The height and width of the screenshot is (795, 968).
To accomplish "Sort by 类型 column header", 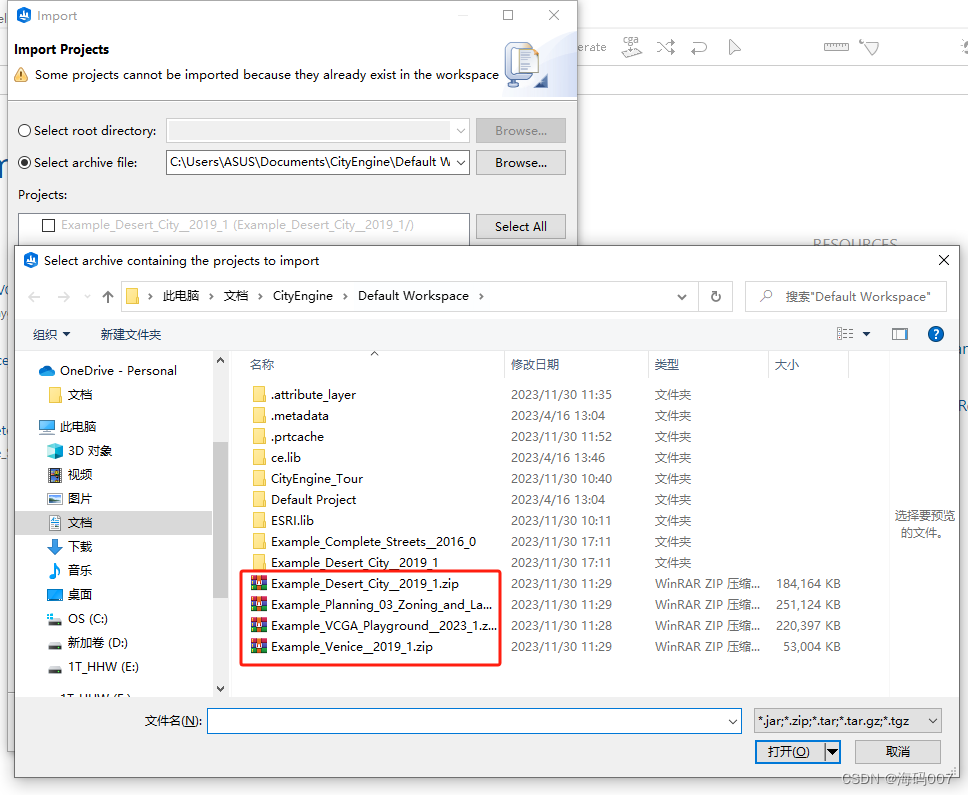I will coord(667,365).
